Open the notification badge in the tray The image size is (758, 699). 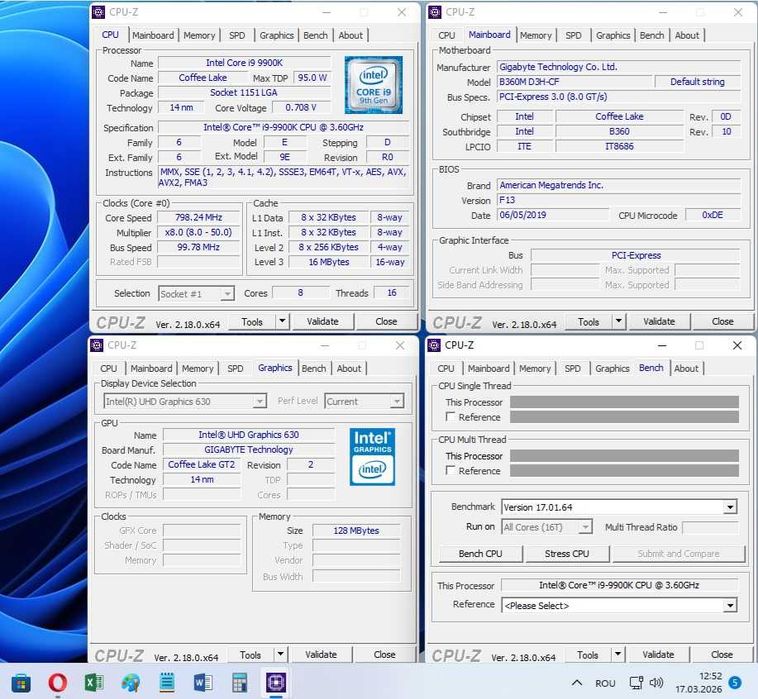point(735,683)
